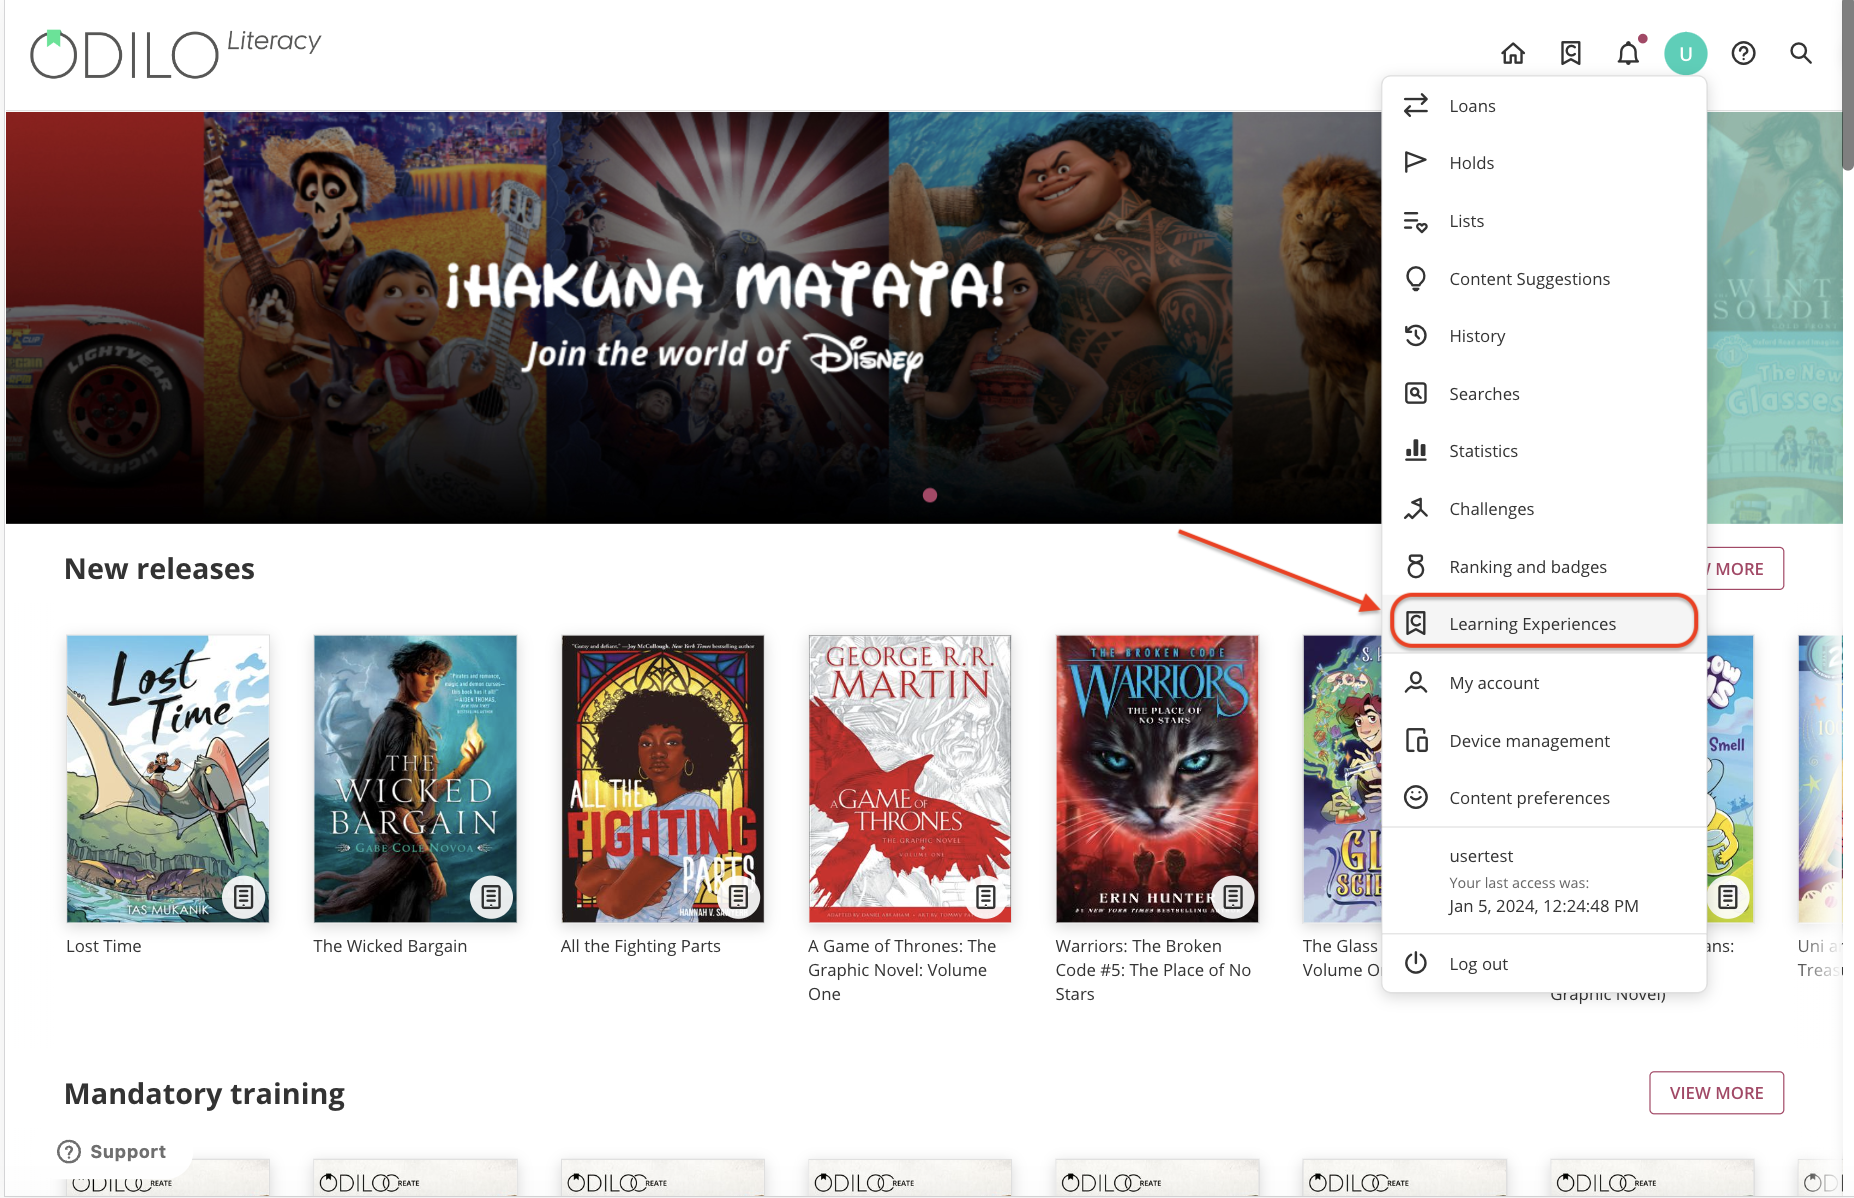This screenshot has width=1854, height=1198.
Task: Click the Holds flag icon
Action: (1416, 162)
